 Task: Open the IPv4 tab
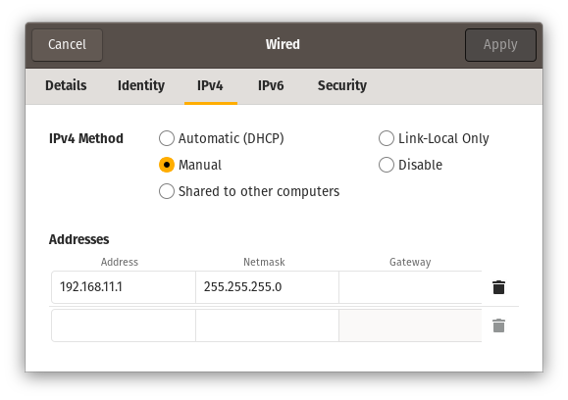pos(210,86)
